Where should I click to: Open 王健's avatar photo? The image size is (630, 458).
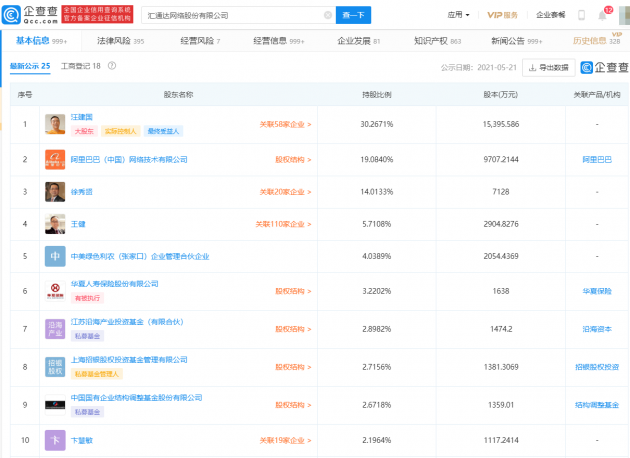55,224
